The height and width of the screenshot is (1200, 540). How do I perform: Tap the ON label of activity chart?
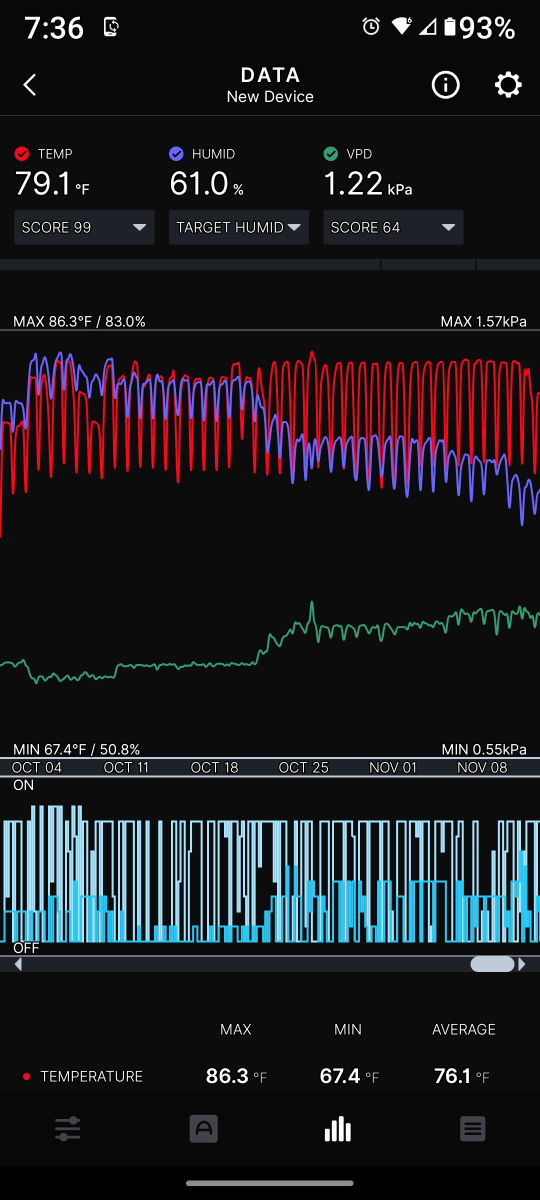pyautogui.click(x=23, y=786)
